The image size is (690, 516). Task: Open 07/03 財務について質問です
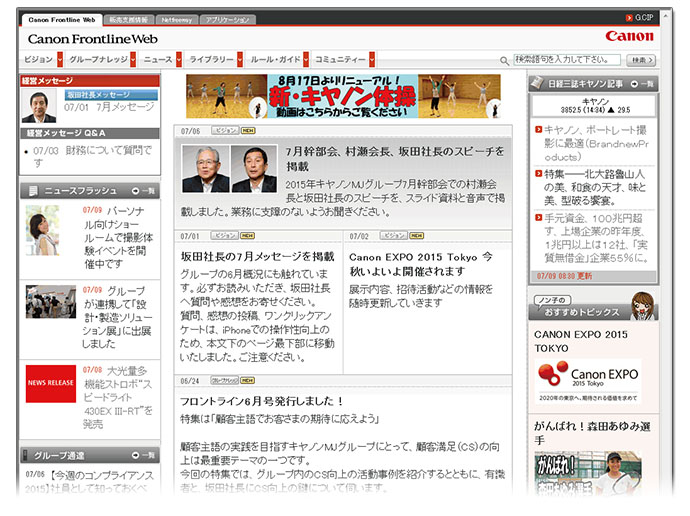92,156
